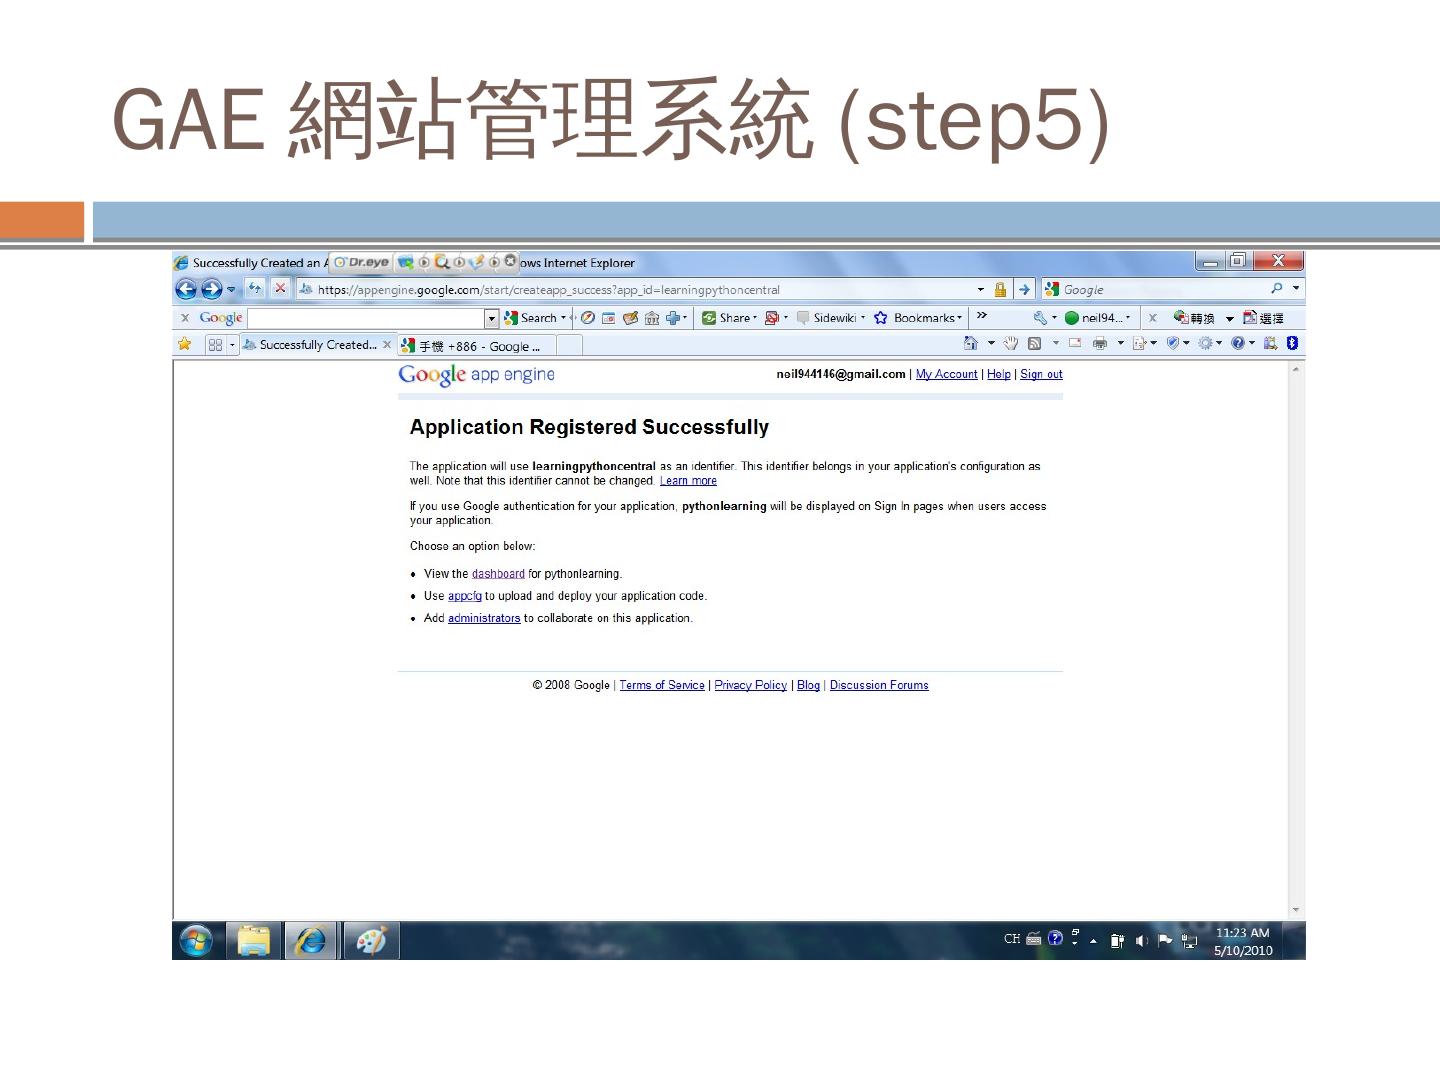Go forward with the browser Forward arrow

212,289
